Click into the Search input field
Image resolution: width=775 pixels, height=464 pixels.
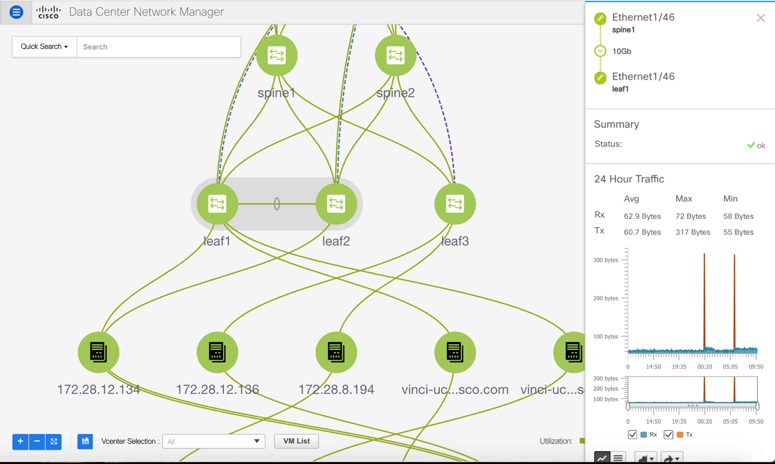158,47
